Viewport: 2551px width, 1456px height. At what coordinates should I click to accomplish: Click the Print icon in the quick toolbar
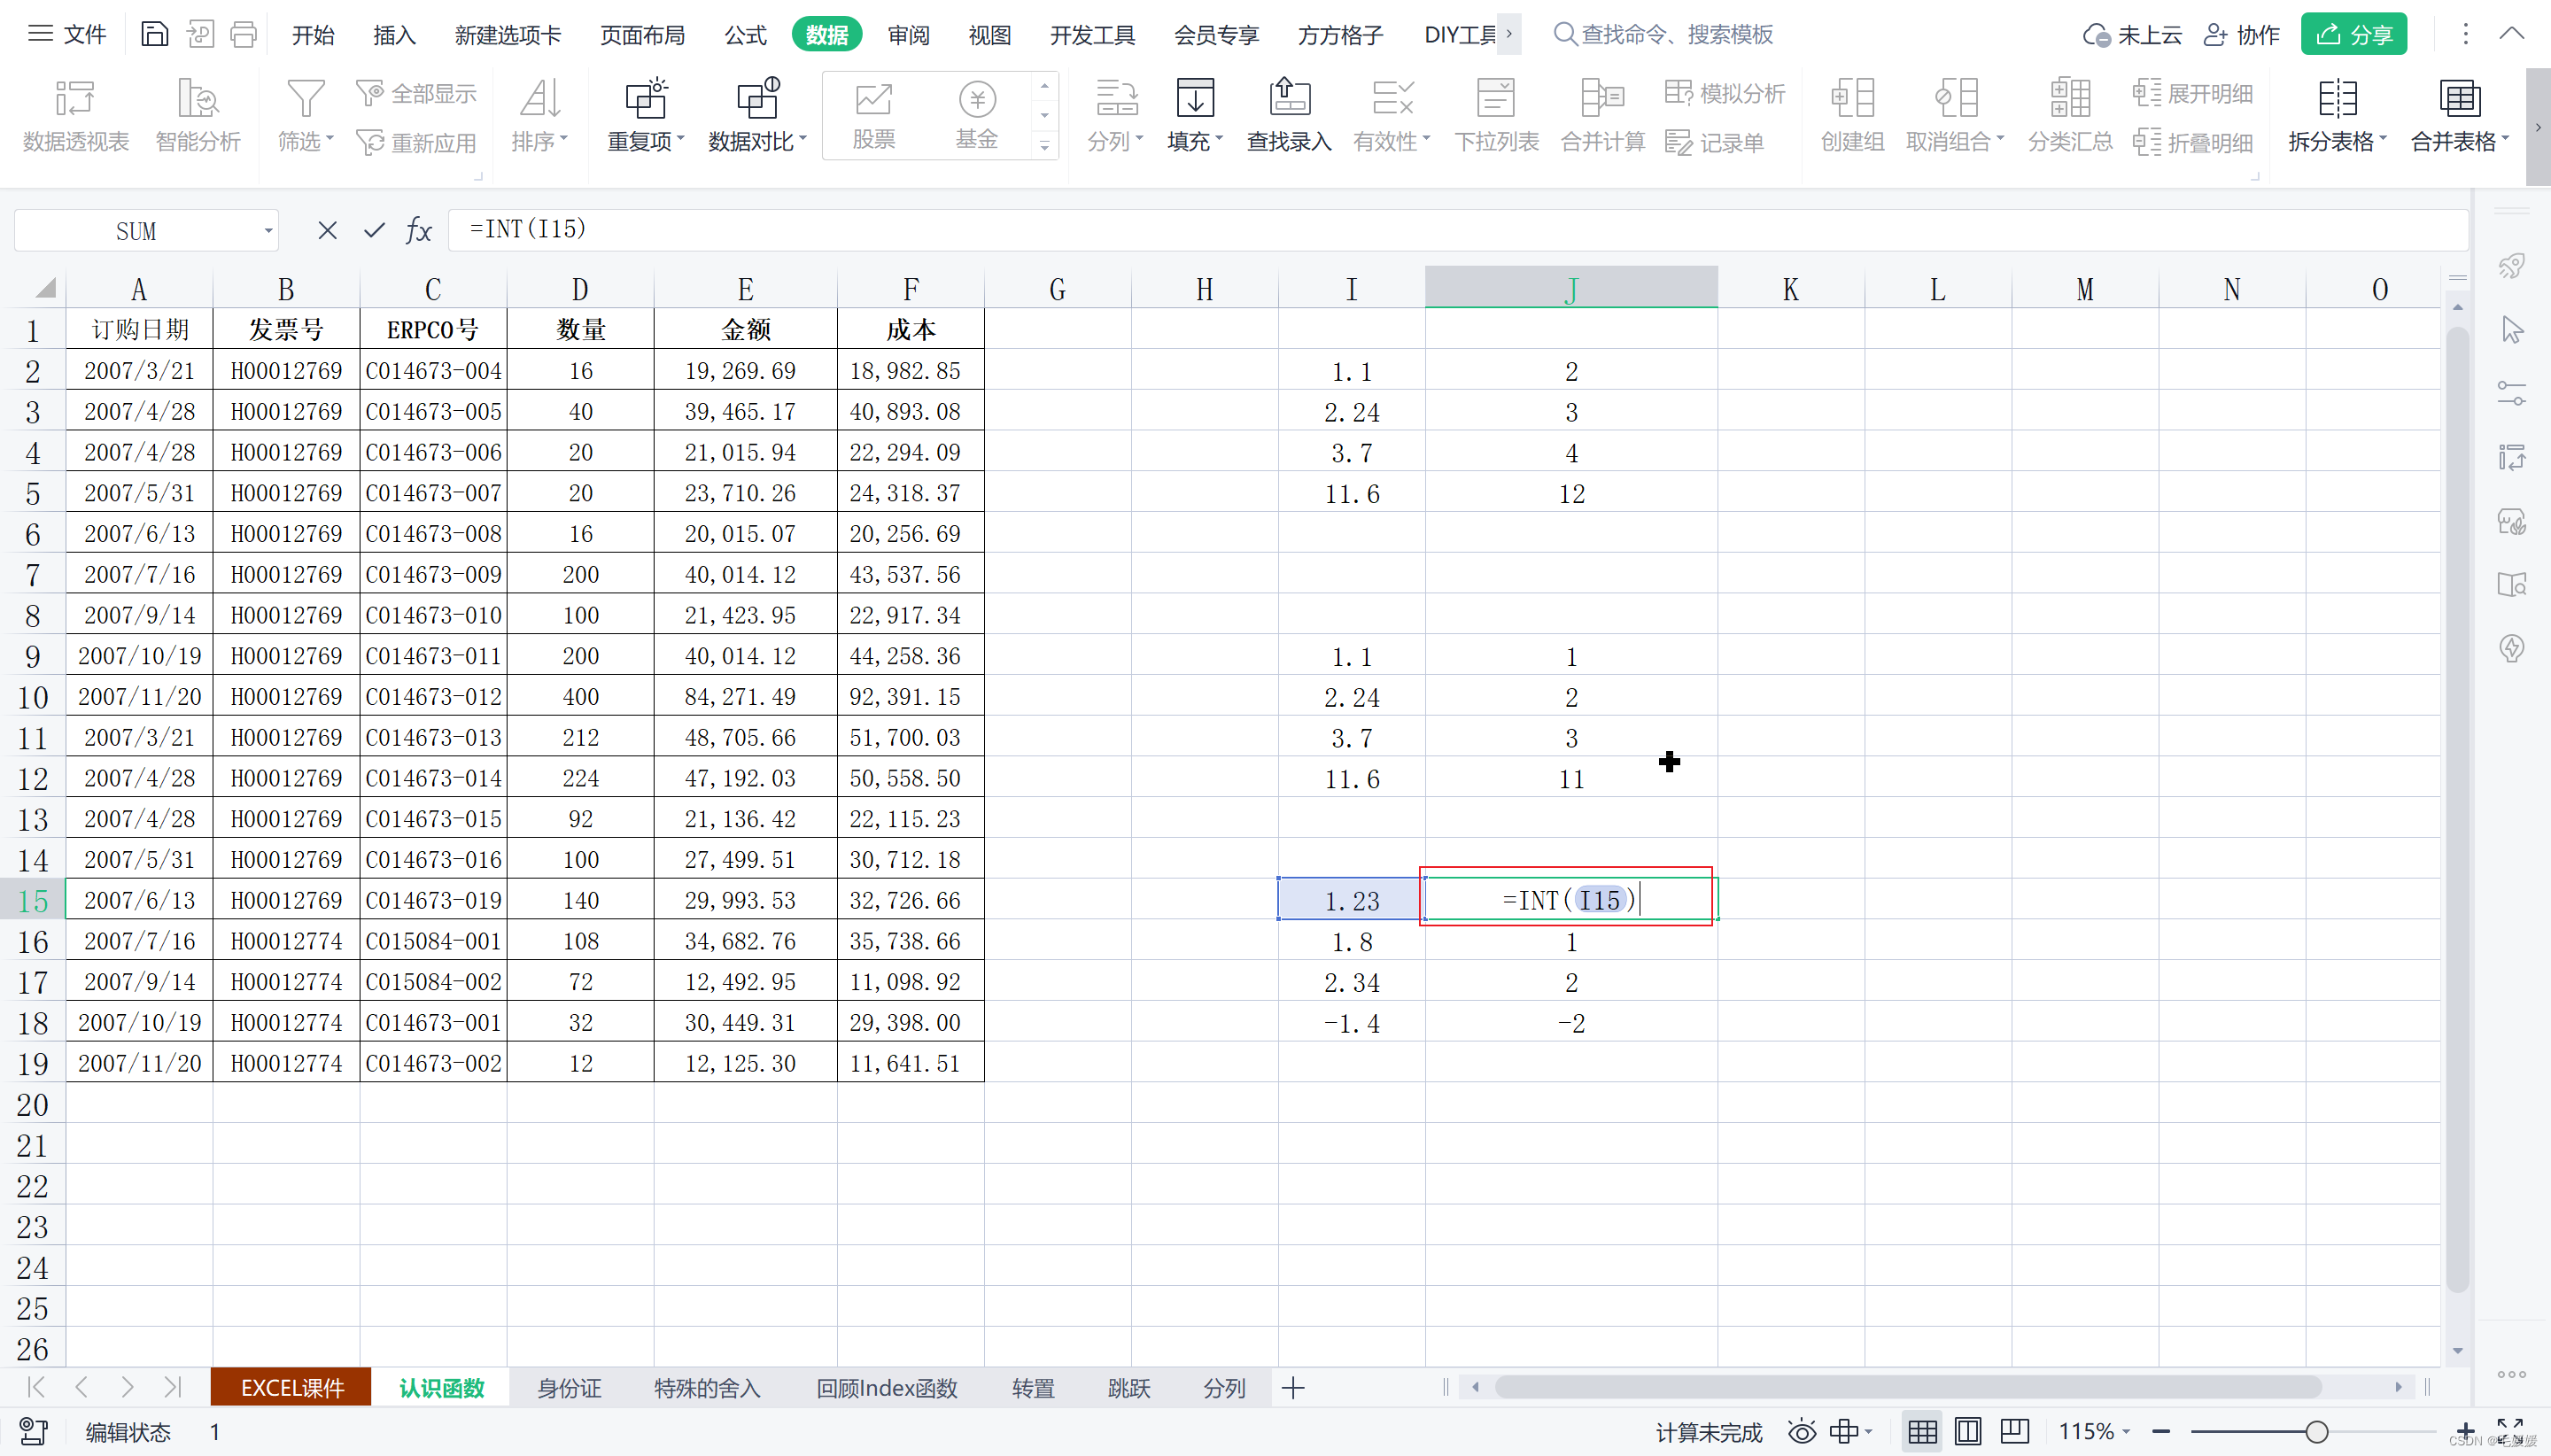[x=243, y=35]
